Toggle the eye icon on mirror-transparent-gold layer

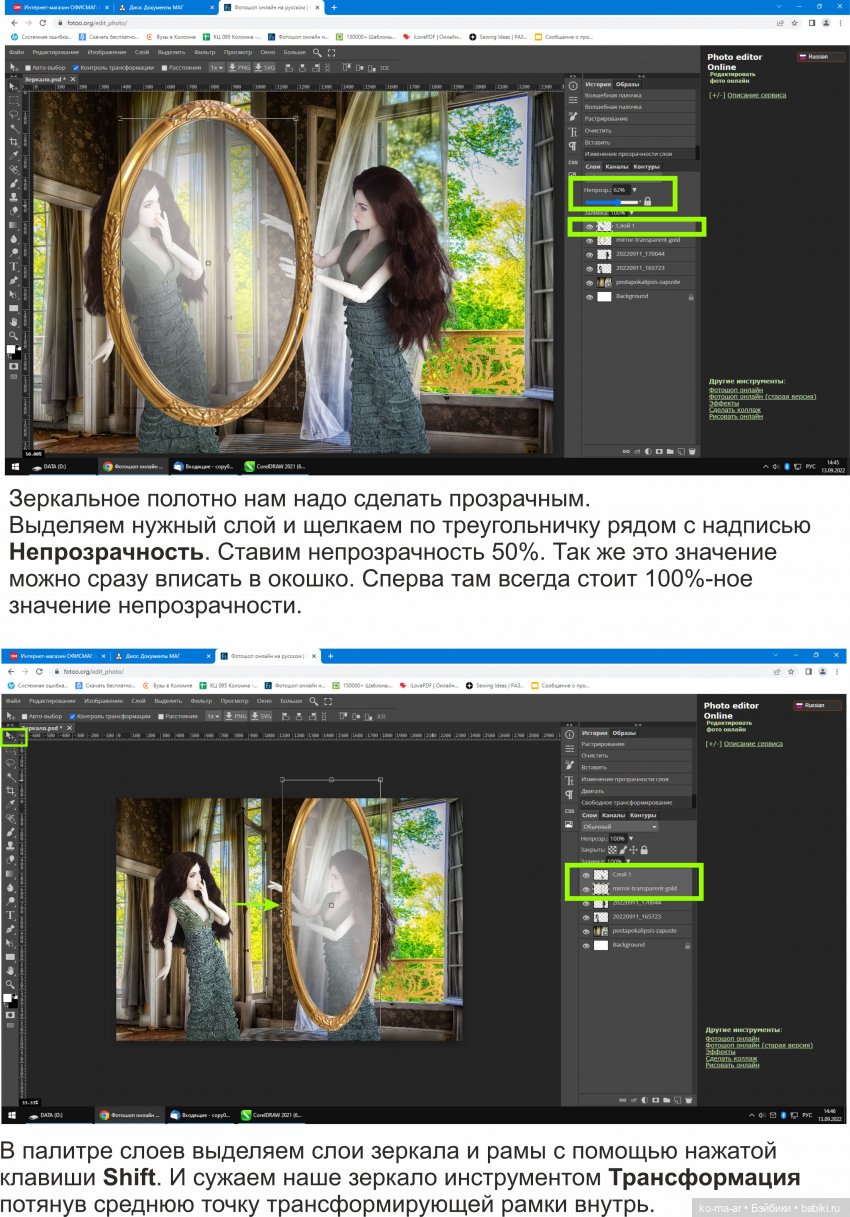point(589,240)
